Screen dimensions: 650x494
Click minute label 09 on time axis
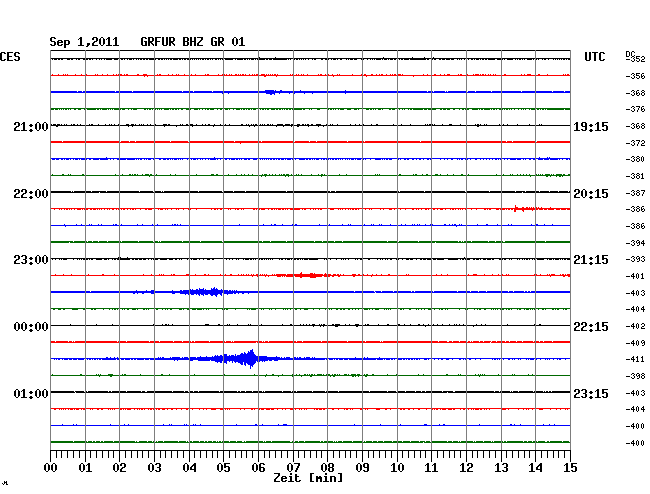(362, 467)
